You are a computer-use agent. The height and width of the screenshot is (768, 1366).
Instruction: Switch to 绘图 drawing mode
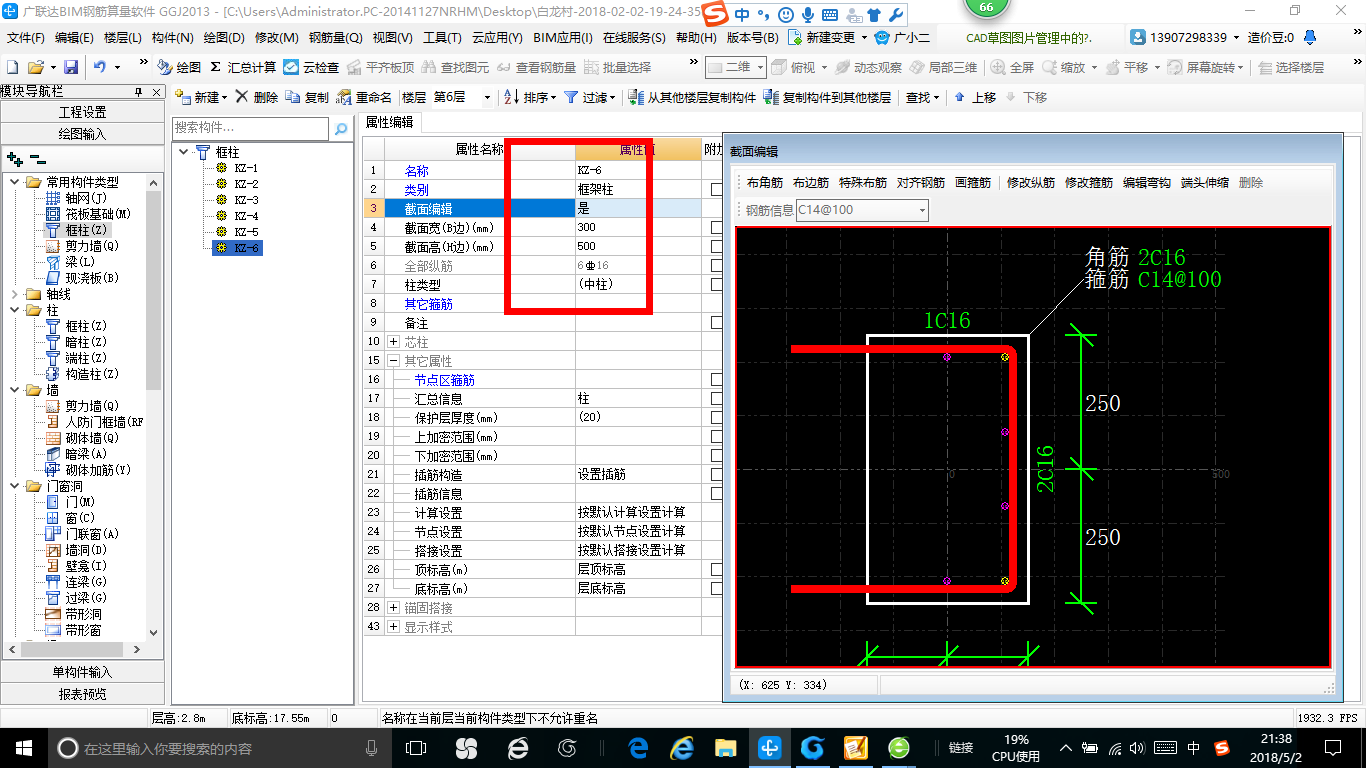[x=180, y=67]
